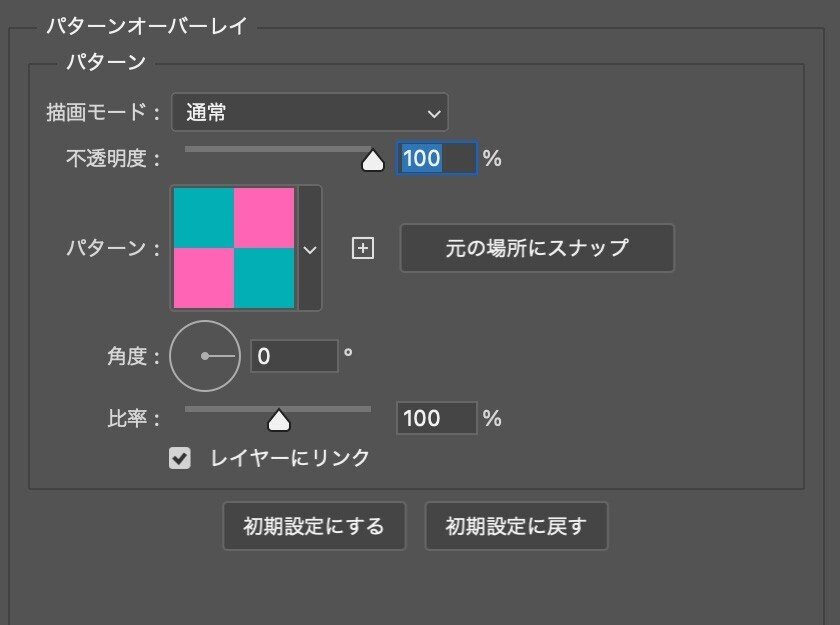Click the 角度 angle dial control
Screen dimensions: 840x625
[x=205, y=356]
